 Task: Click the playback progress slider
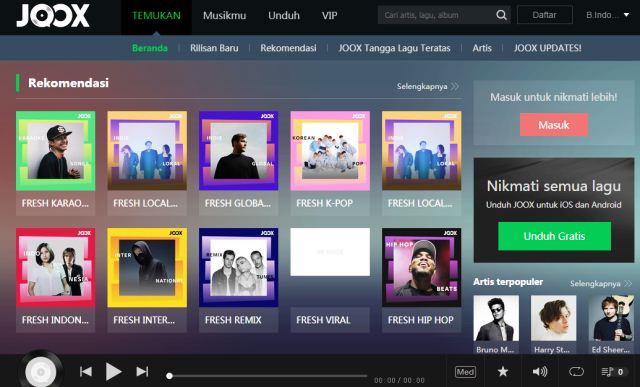(x=267, y=376)
